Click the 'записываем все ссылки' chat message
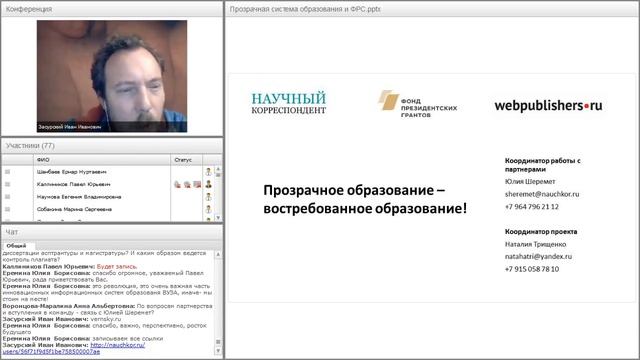 coord(128,338)
